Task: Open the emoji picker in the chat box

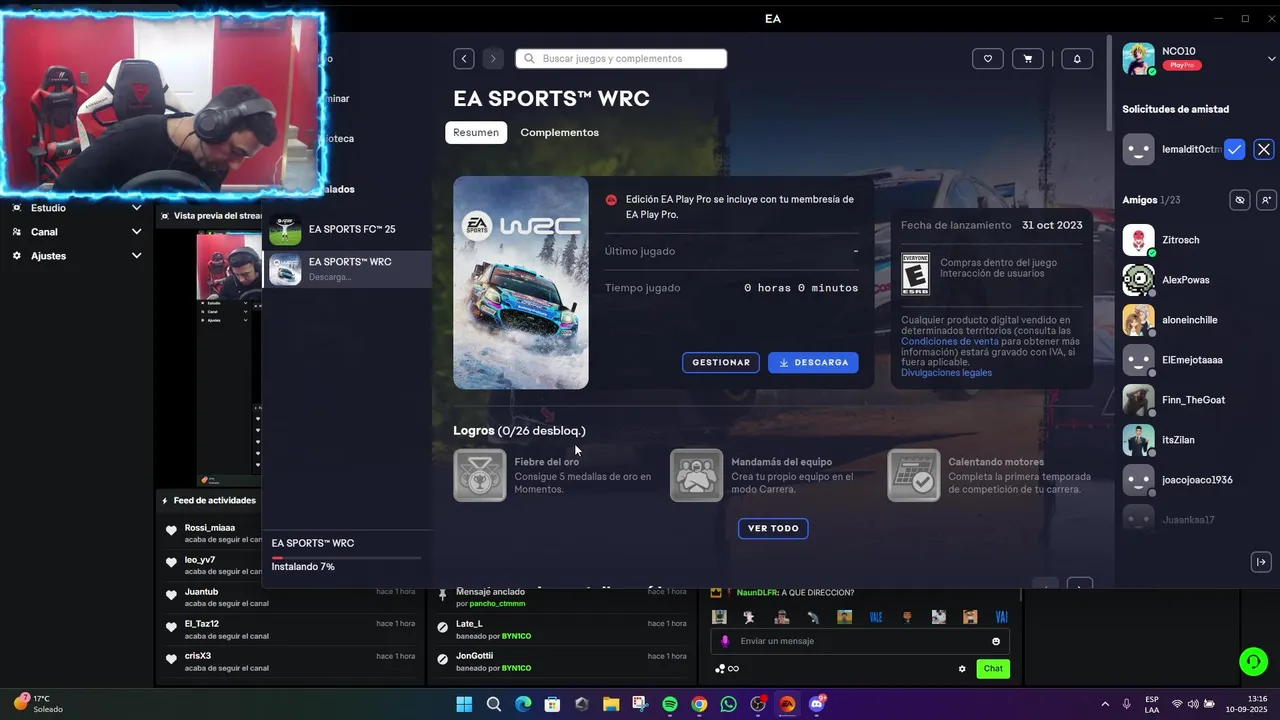Action: point(996,641)
